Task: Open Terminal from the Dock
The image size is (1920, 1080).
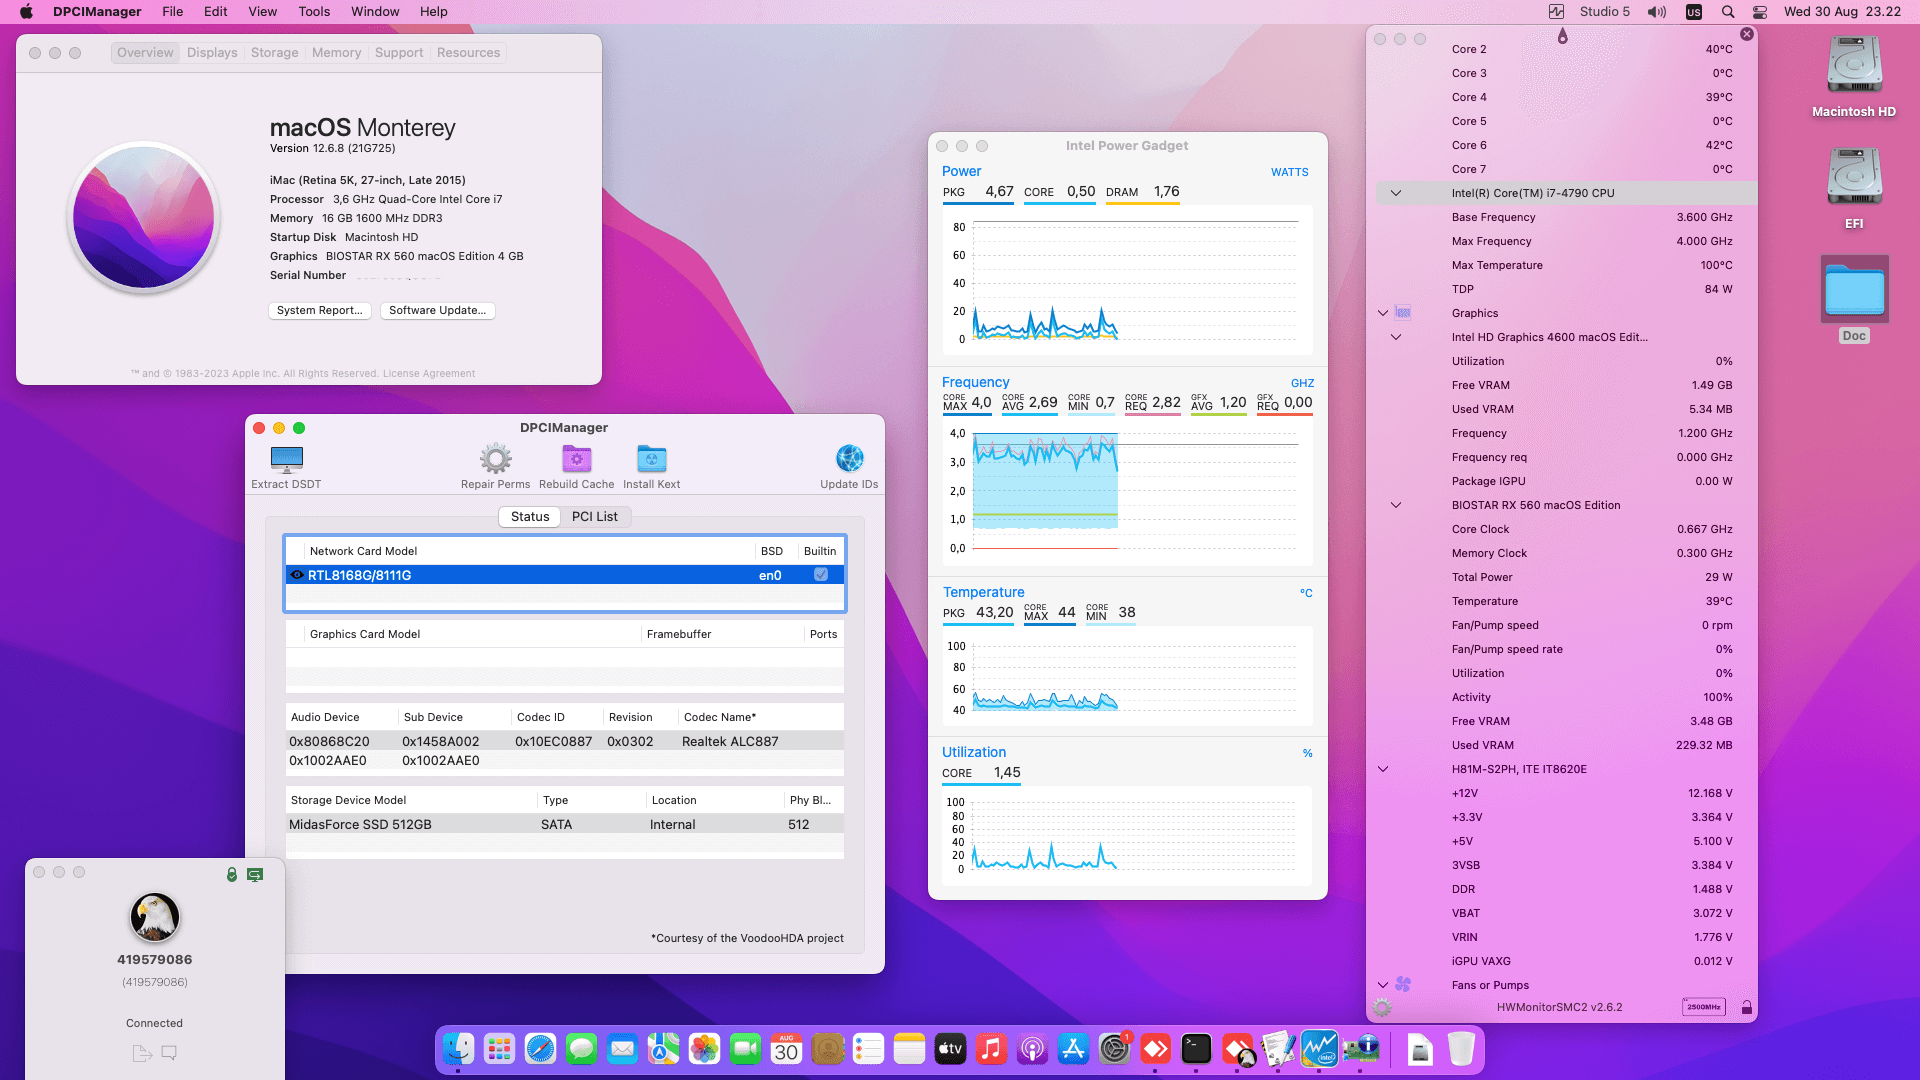Action: [1196, 1049]
